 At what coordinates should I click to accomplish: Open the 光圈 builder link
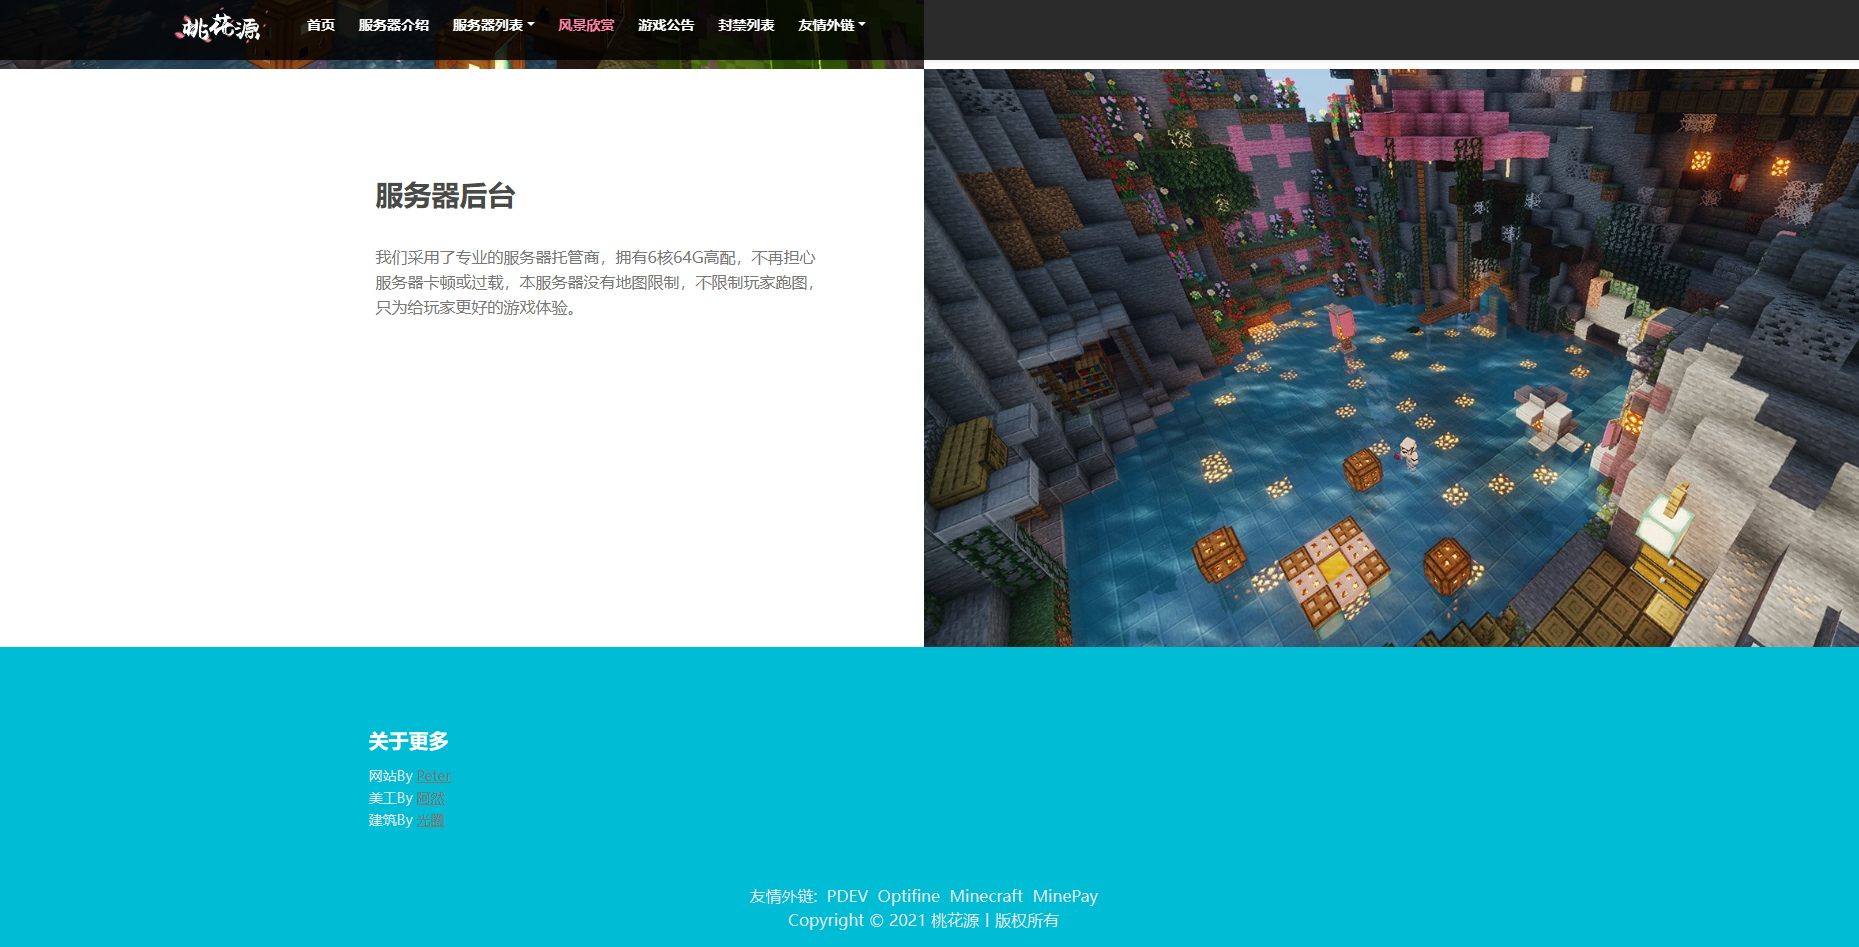click(x=431, y=820)
